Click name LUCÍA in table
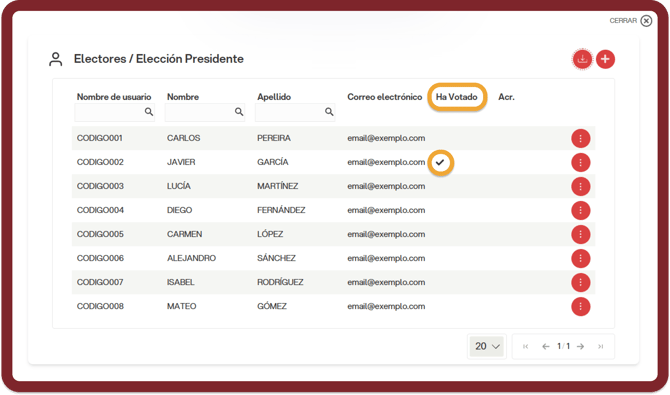The image size is (670, 395). (179, 186)
